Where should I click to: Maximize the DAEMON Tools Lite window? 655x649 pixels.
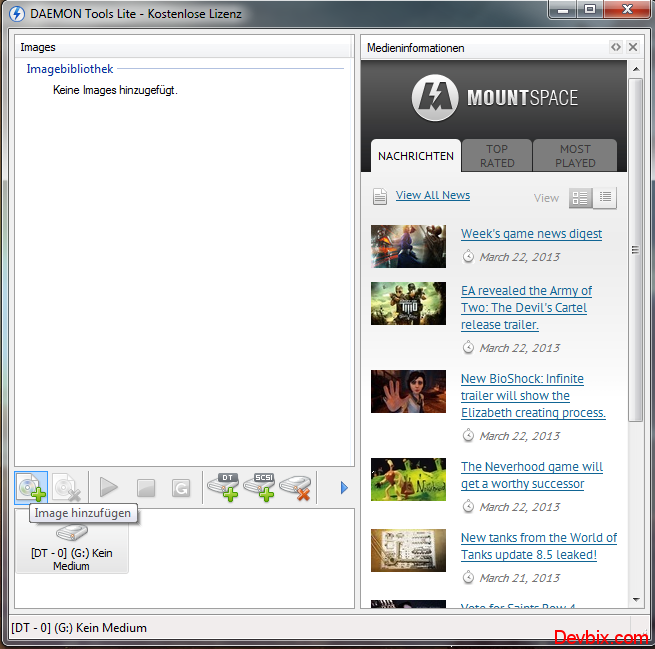[589, 10]
